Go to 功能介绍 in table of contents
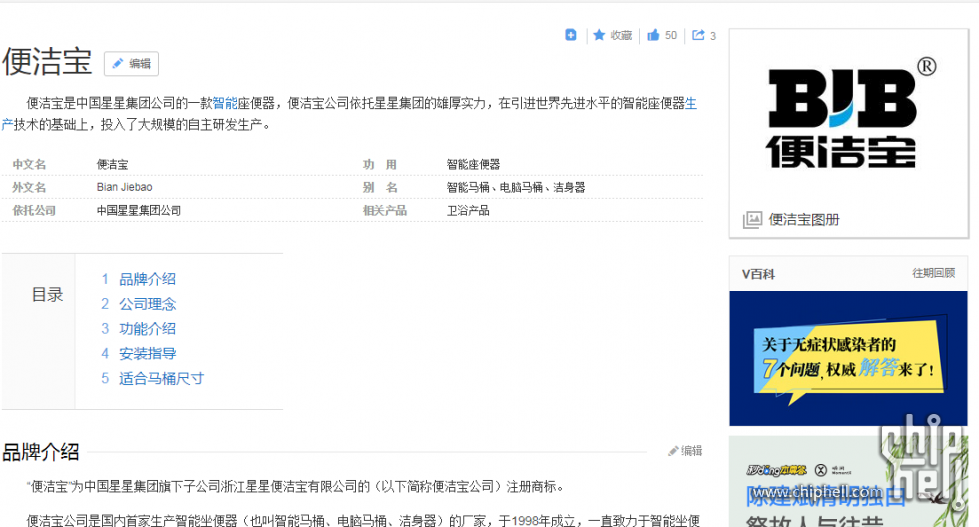979x527 pixels. (147, 328)
